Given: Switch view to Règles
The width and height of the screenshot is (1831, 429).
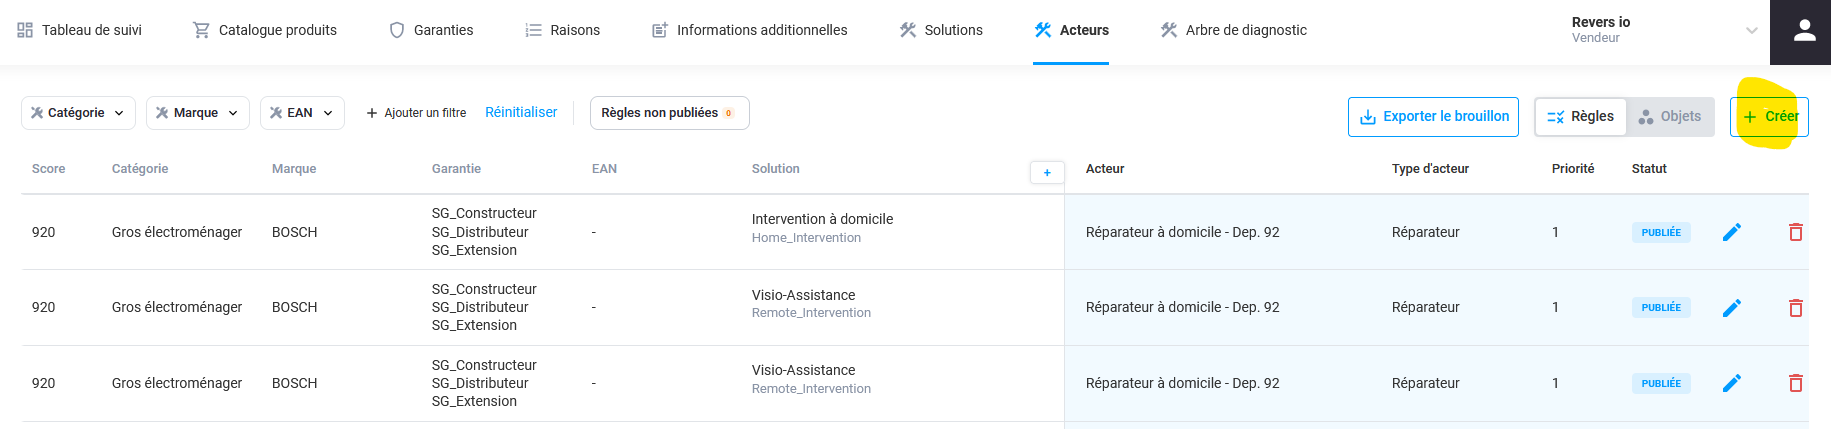Looking at the screenshot, I should click(1581, 117).
